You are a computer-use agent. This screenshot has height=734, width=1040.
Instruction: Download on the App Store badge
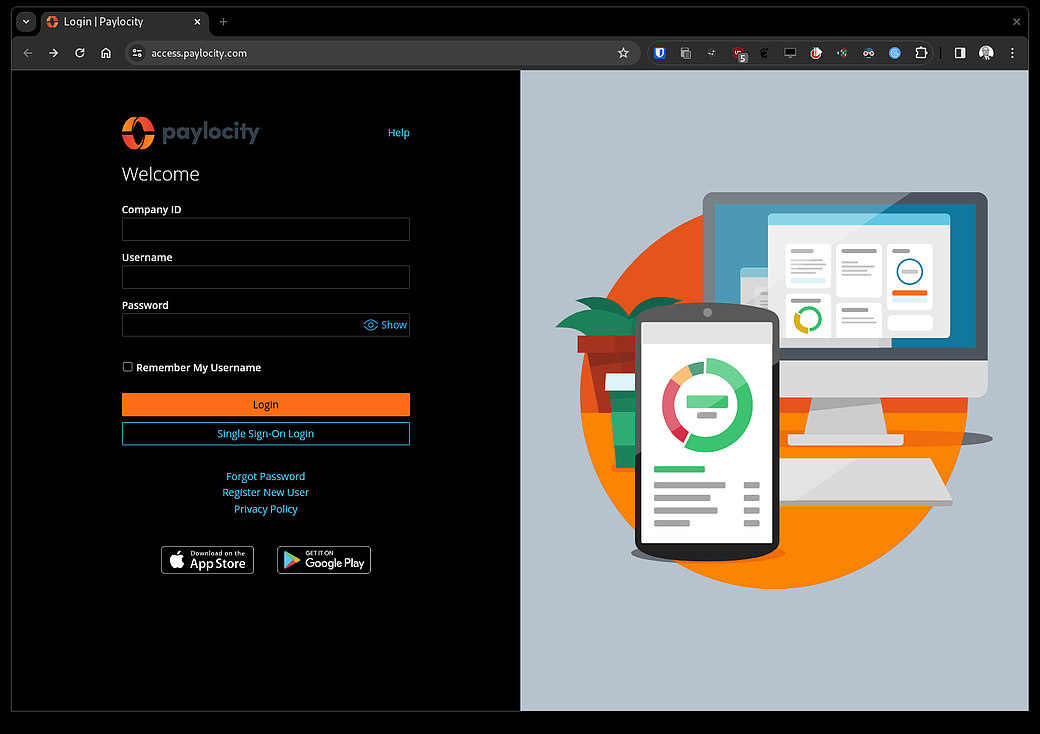pyautogui.click(x=207, y=560)
